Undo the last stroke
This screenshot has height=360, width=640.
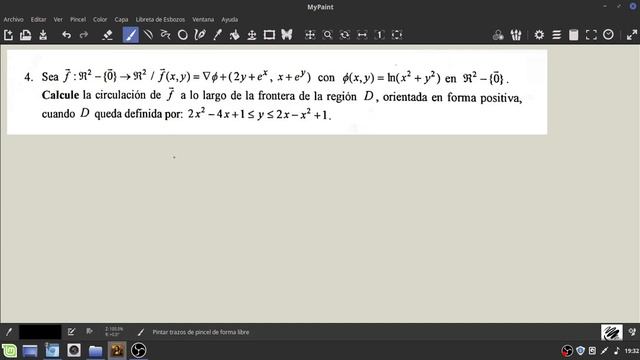[x=67, y=35]
